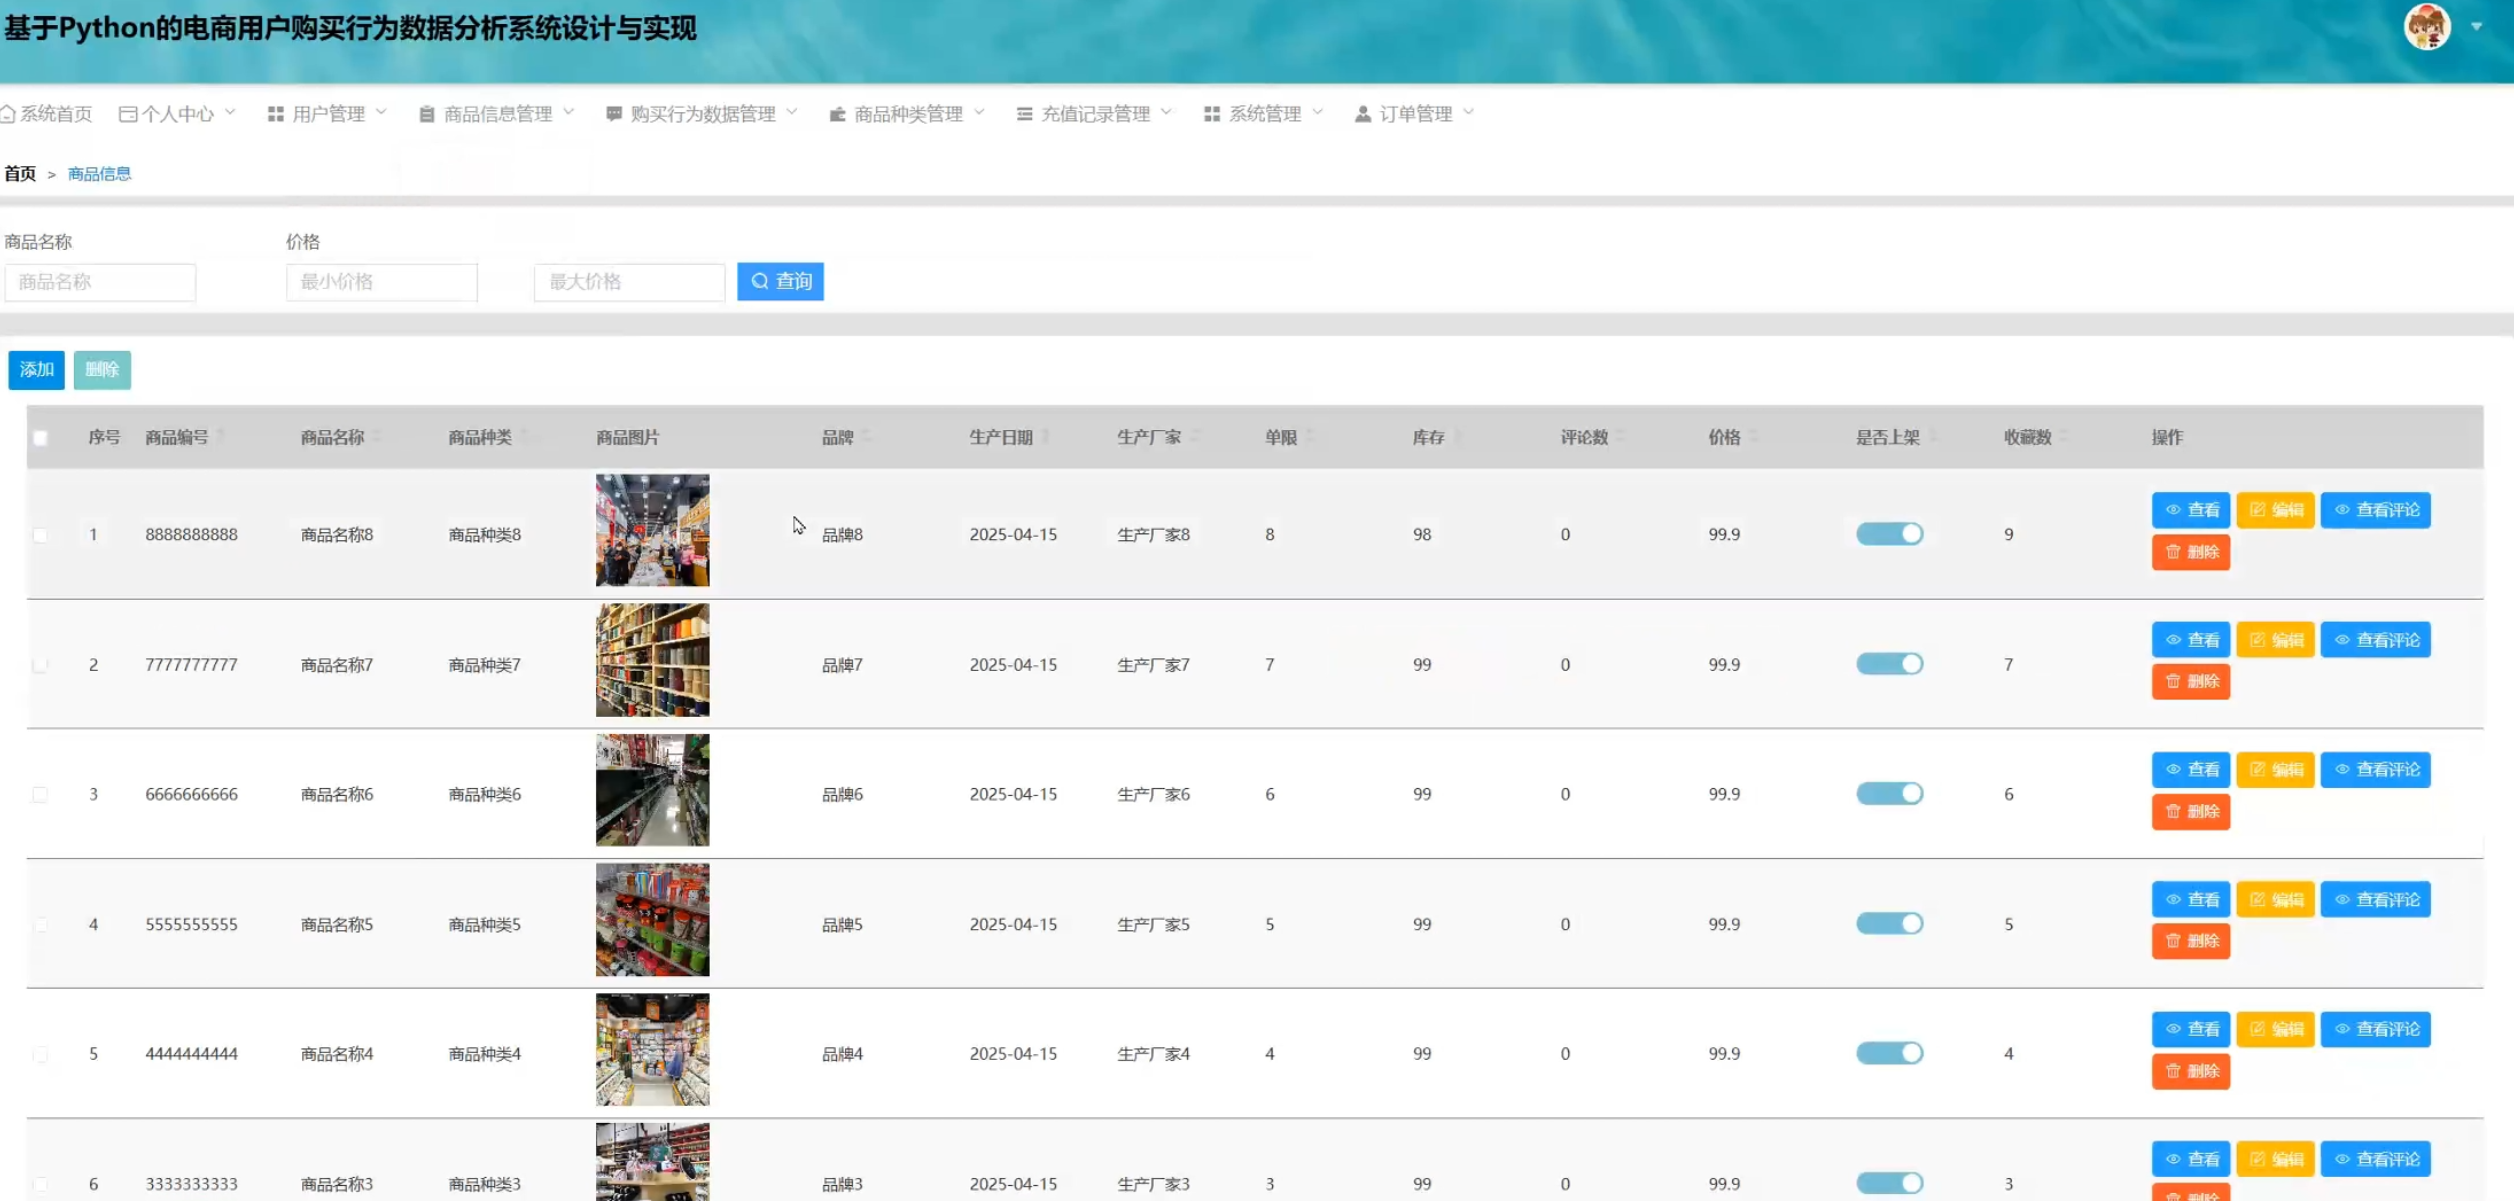Open product image thumbnail for 商品名称5
Viewport: 2514px width, 1201px height.
652,920
